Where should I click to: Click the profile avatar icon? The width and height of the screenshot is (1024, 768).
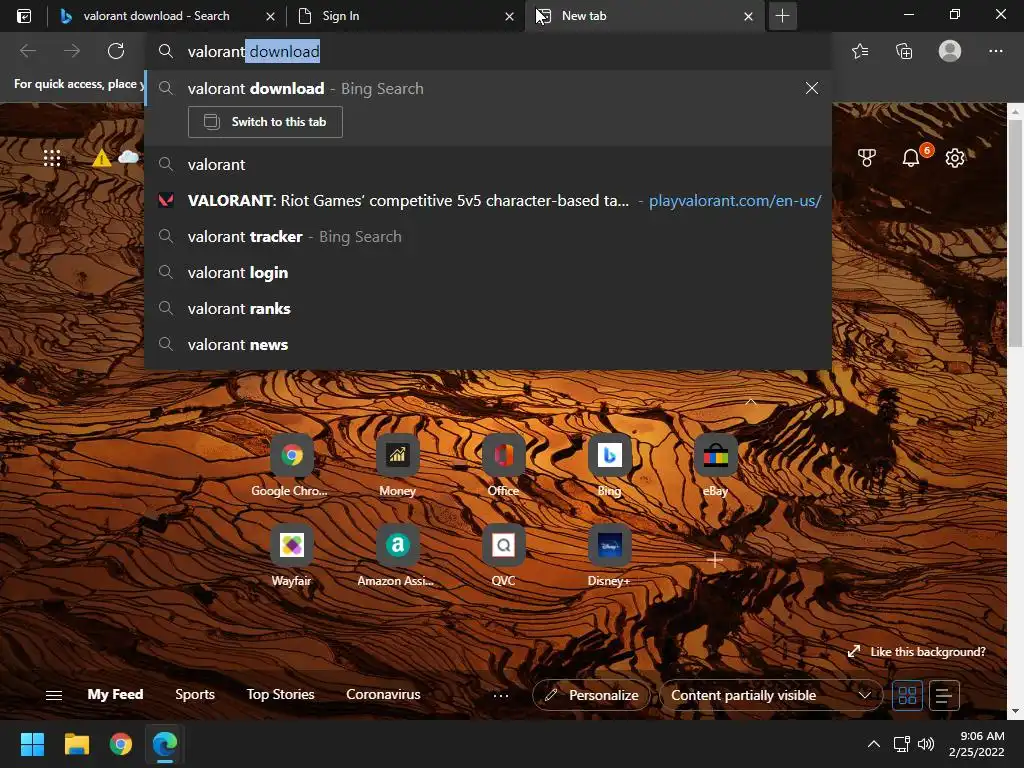click(x=950, y=51)
